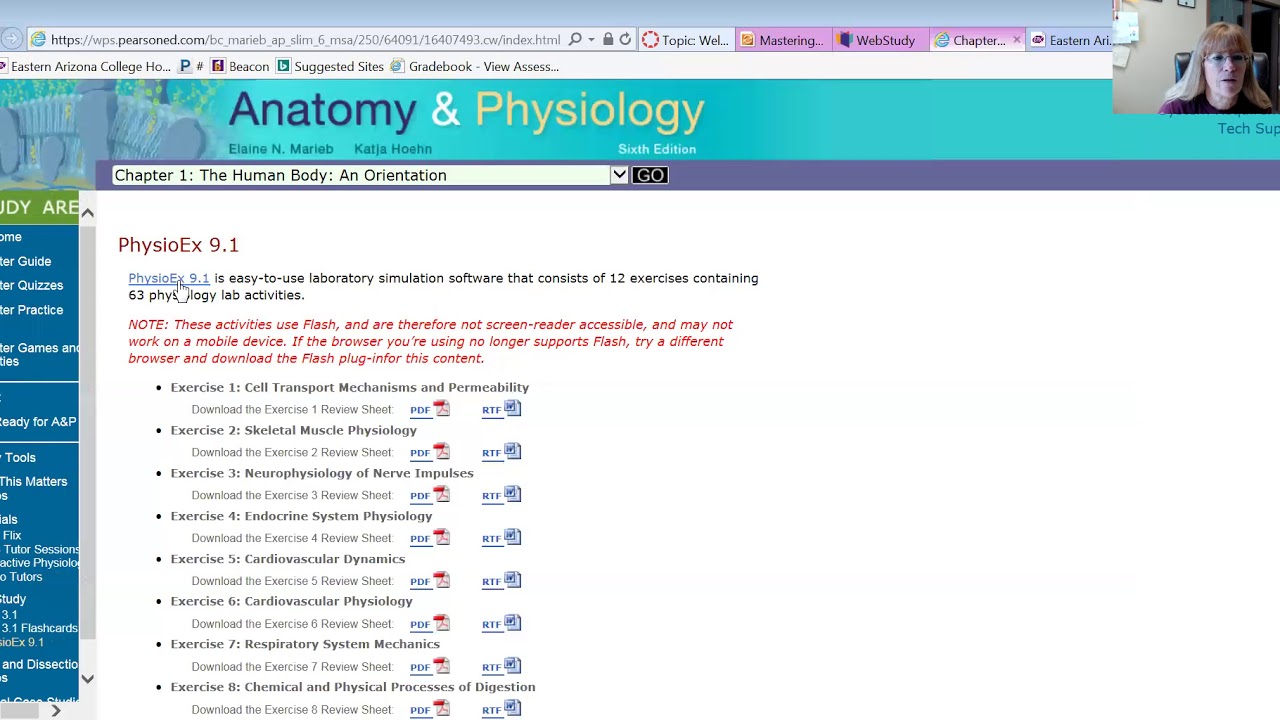The width and height of the screenshot is (1280, 720).
Task: Select PhysioEx 9.1 in sidebar
Action: click(22, 642)
